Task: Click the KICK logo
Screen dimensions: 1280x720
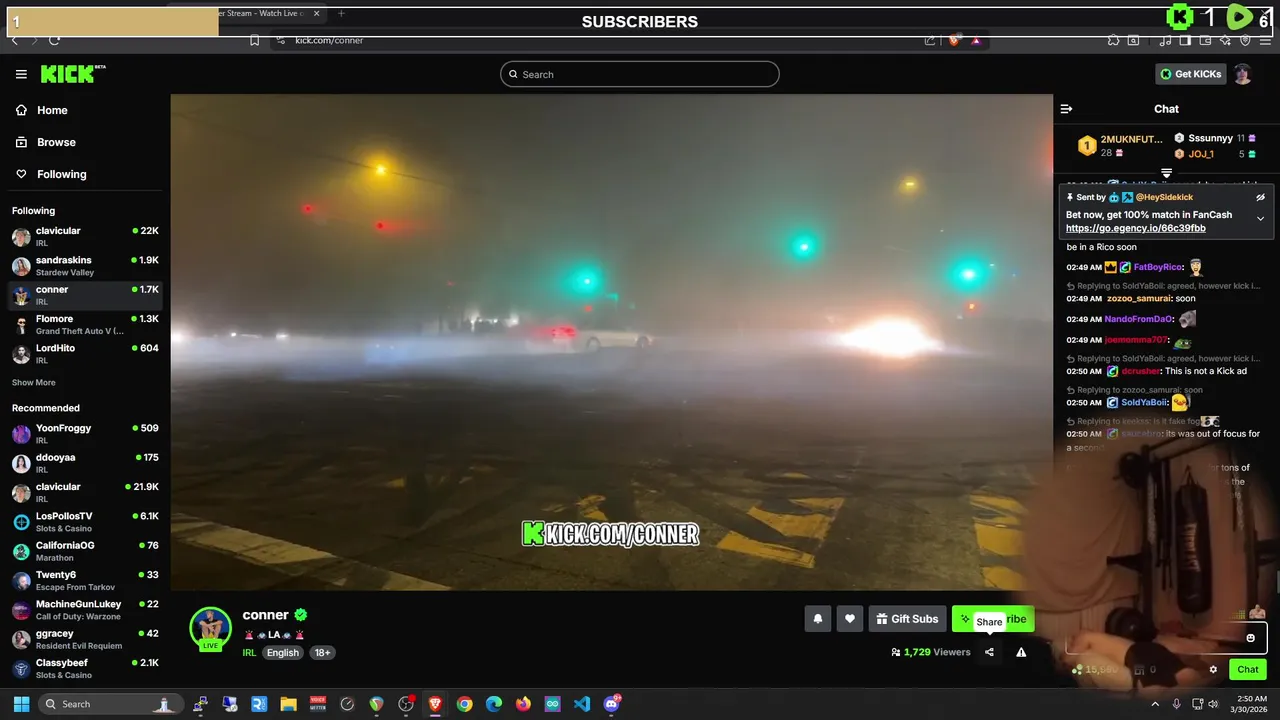Action: [72, 74]
